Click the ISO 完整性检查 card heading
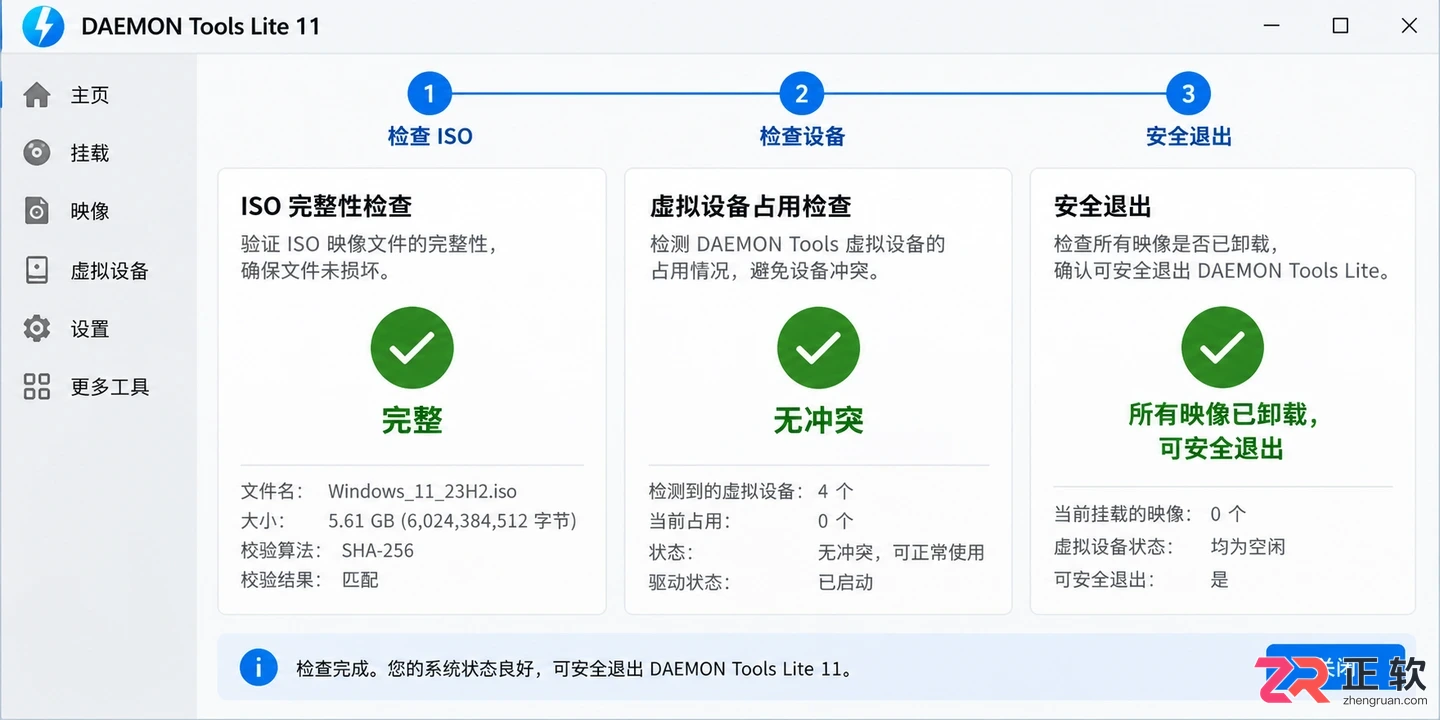The height and width of the screenshot is (720, 1440). tap(326, 206)
